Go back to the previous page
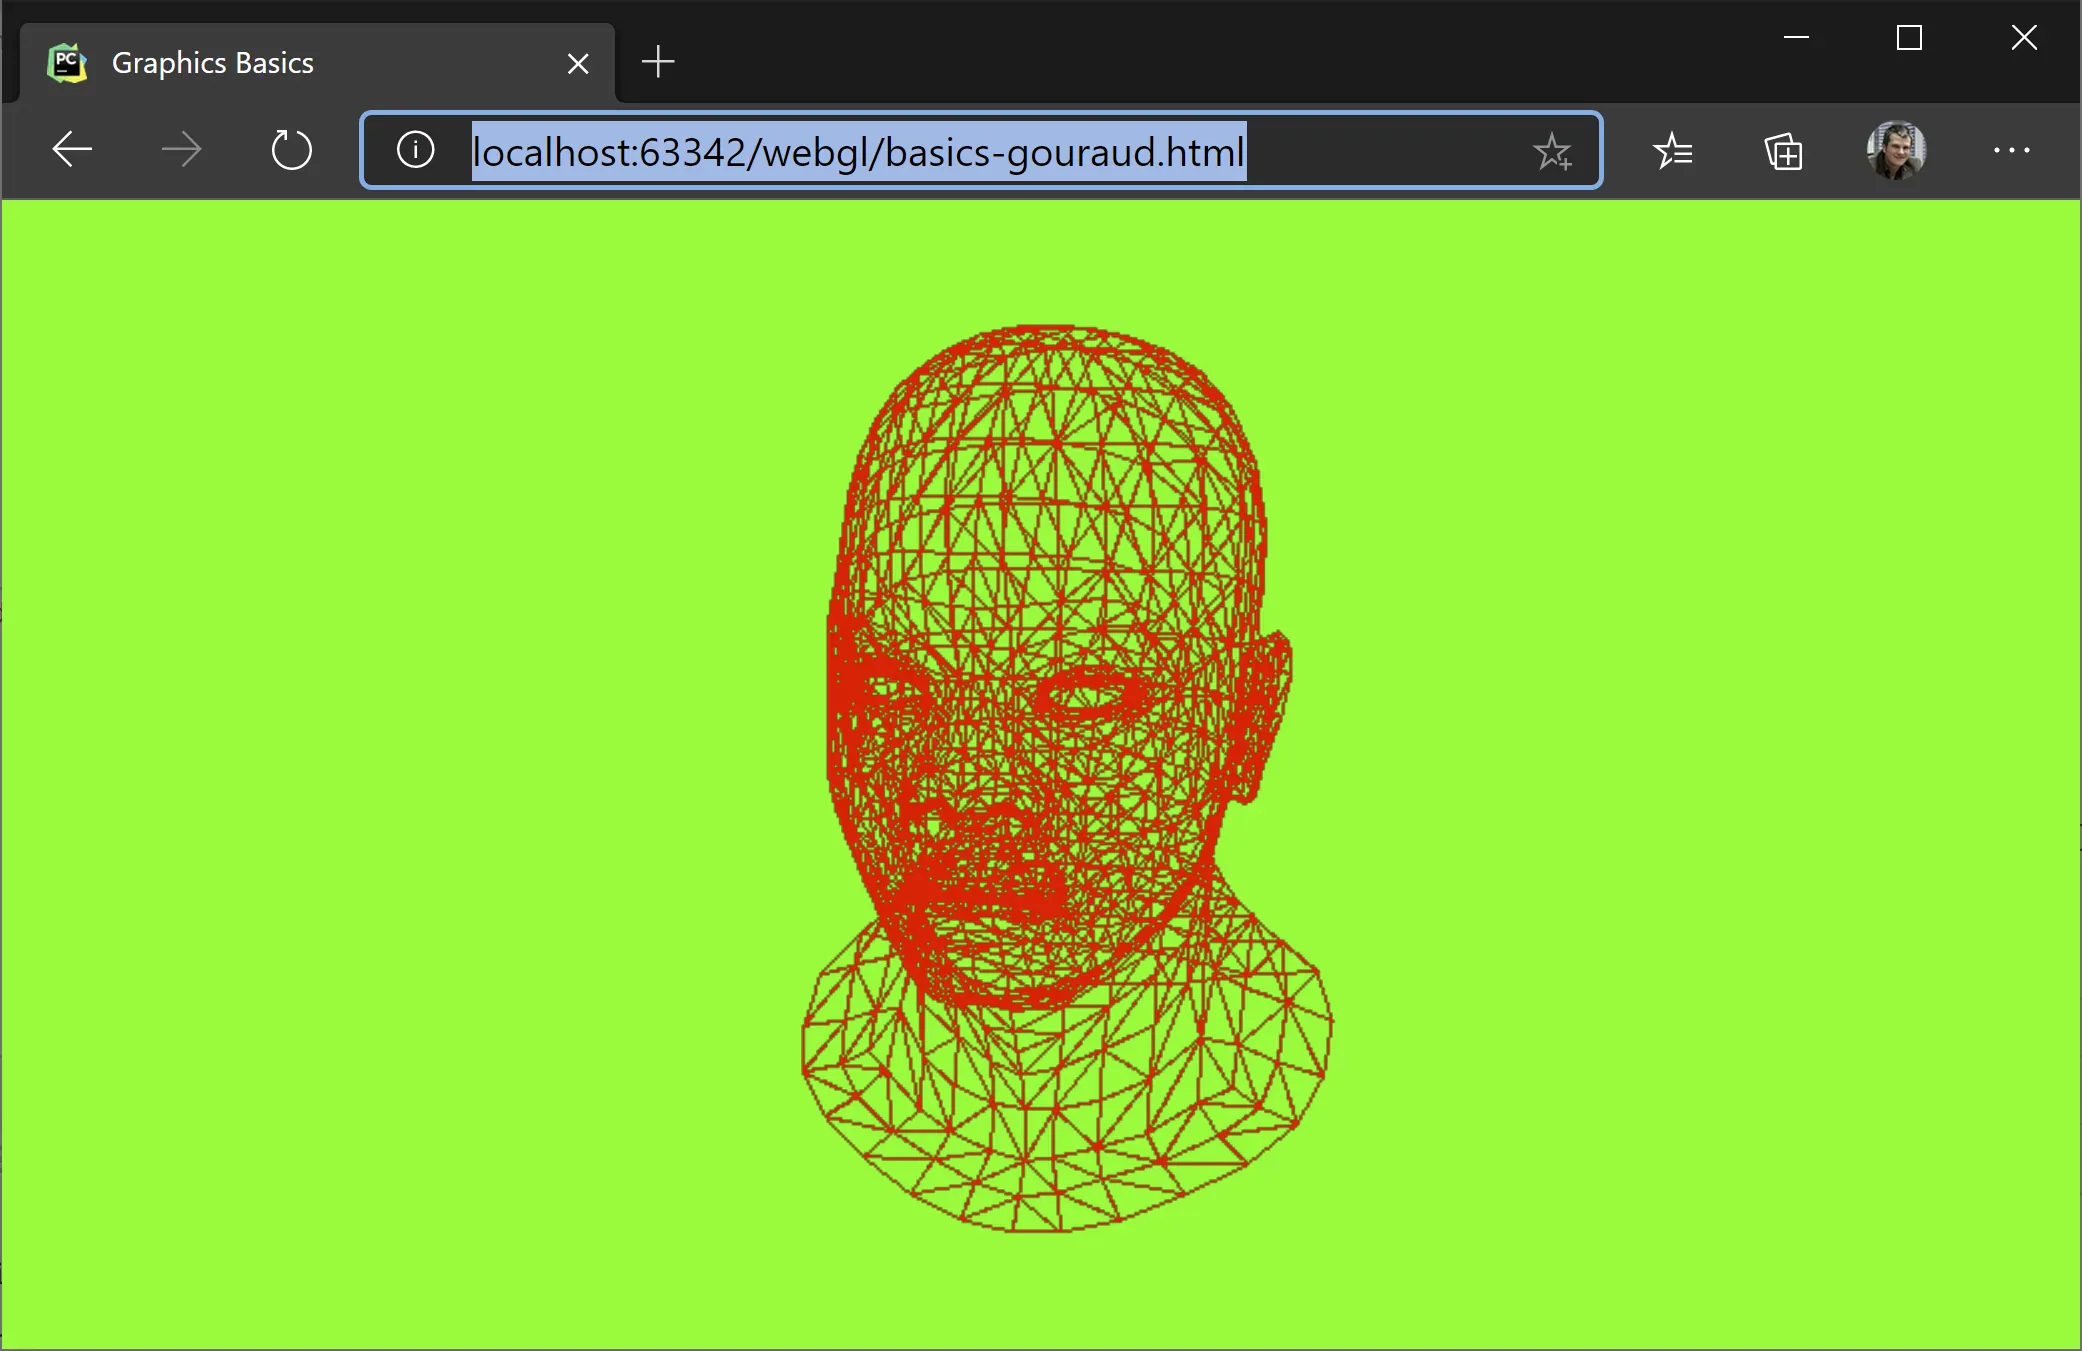The width and height of the screenshot is (2082, 1351). (72, 150)
